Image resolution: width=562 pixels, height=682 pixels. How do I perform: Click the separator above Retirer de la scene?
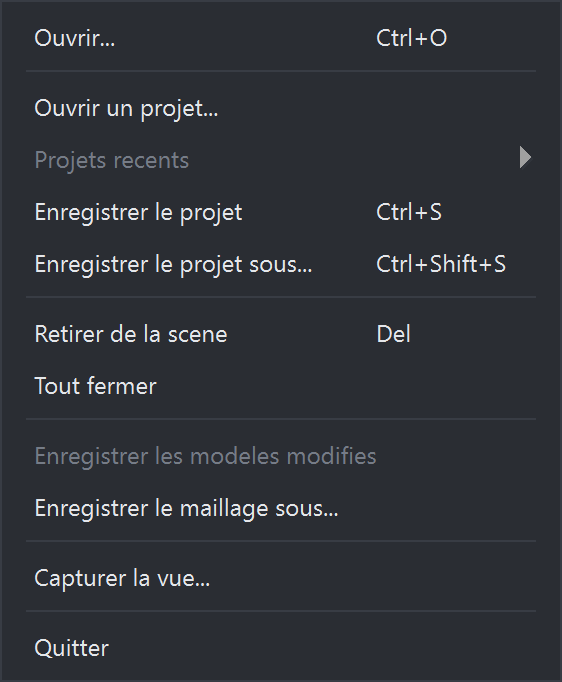click(281, 297)
